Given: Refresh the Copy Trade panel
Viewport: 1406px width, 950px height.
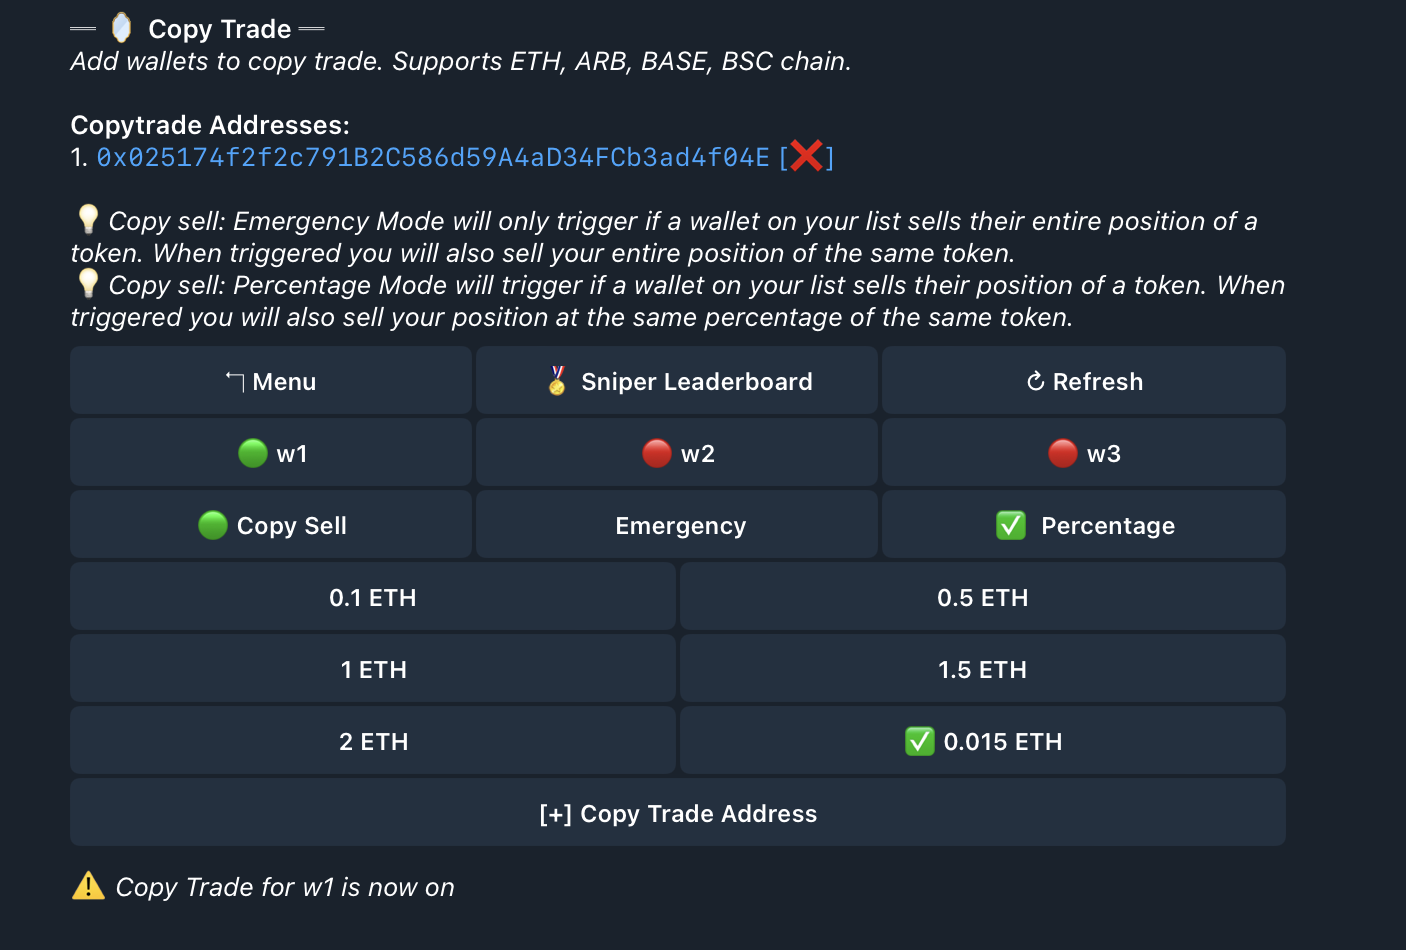Looking at the screenshot, I should pyautogui.click(x=1084, y=381).
